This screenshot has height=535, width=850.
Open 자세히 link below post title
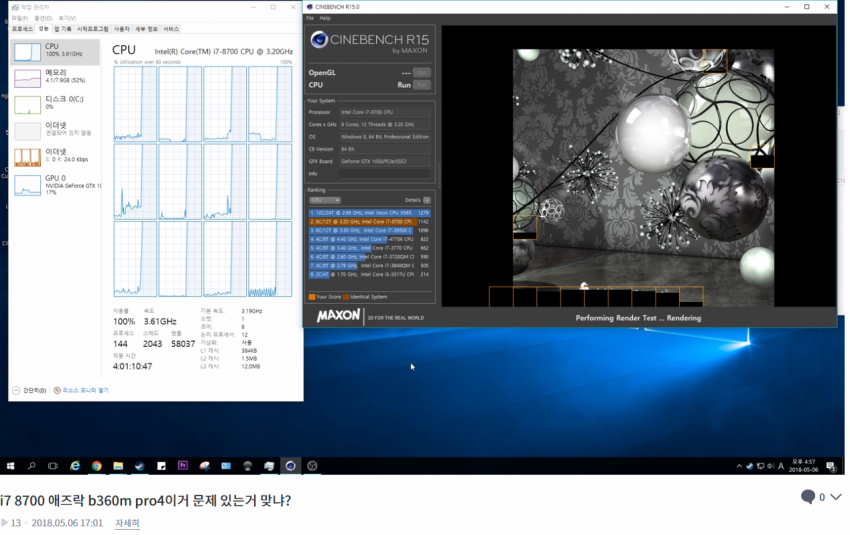(x=127, y=523)
